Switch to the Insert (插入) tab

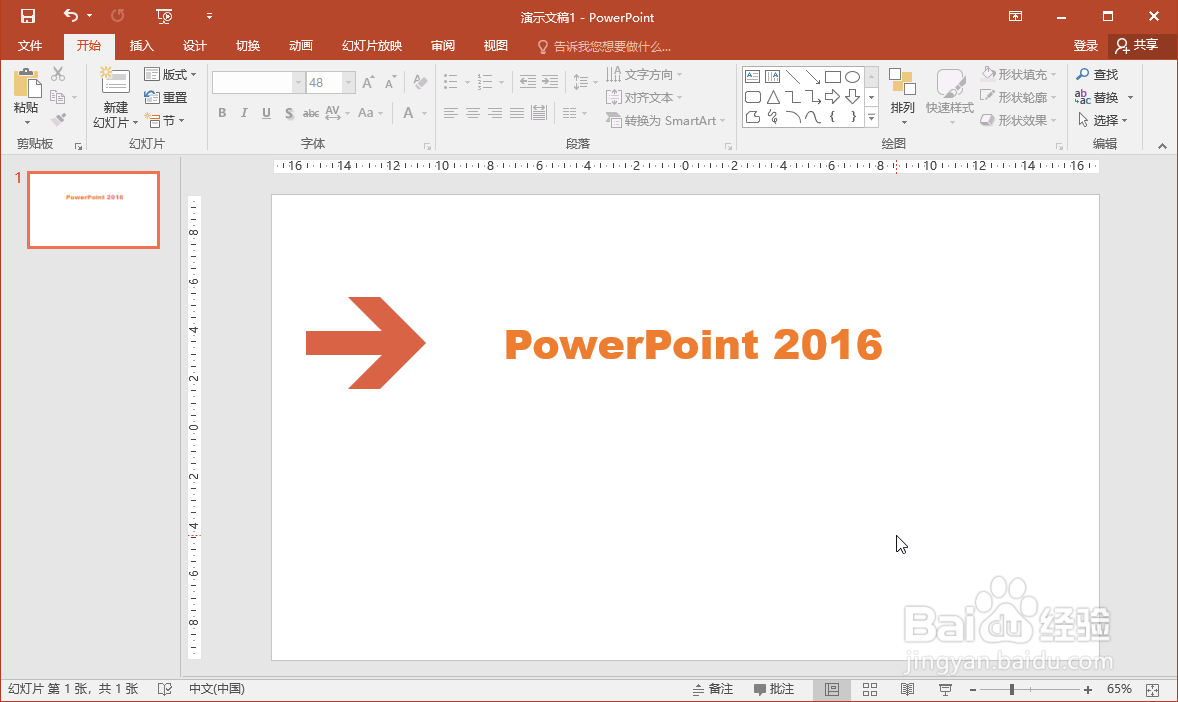141,46
